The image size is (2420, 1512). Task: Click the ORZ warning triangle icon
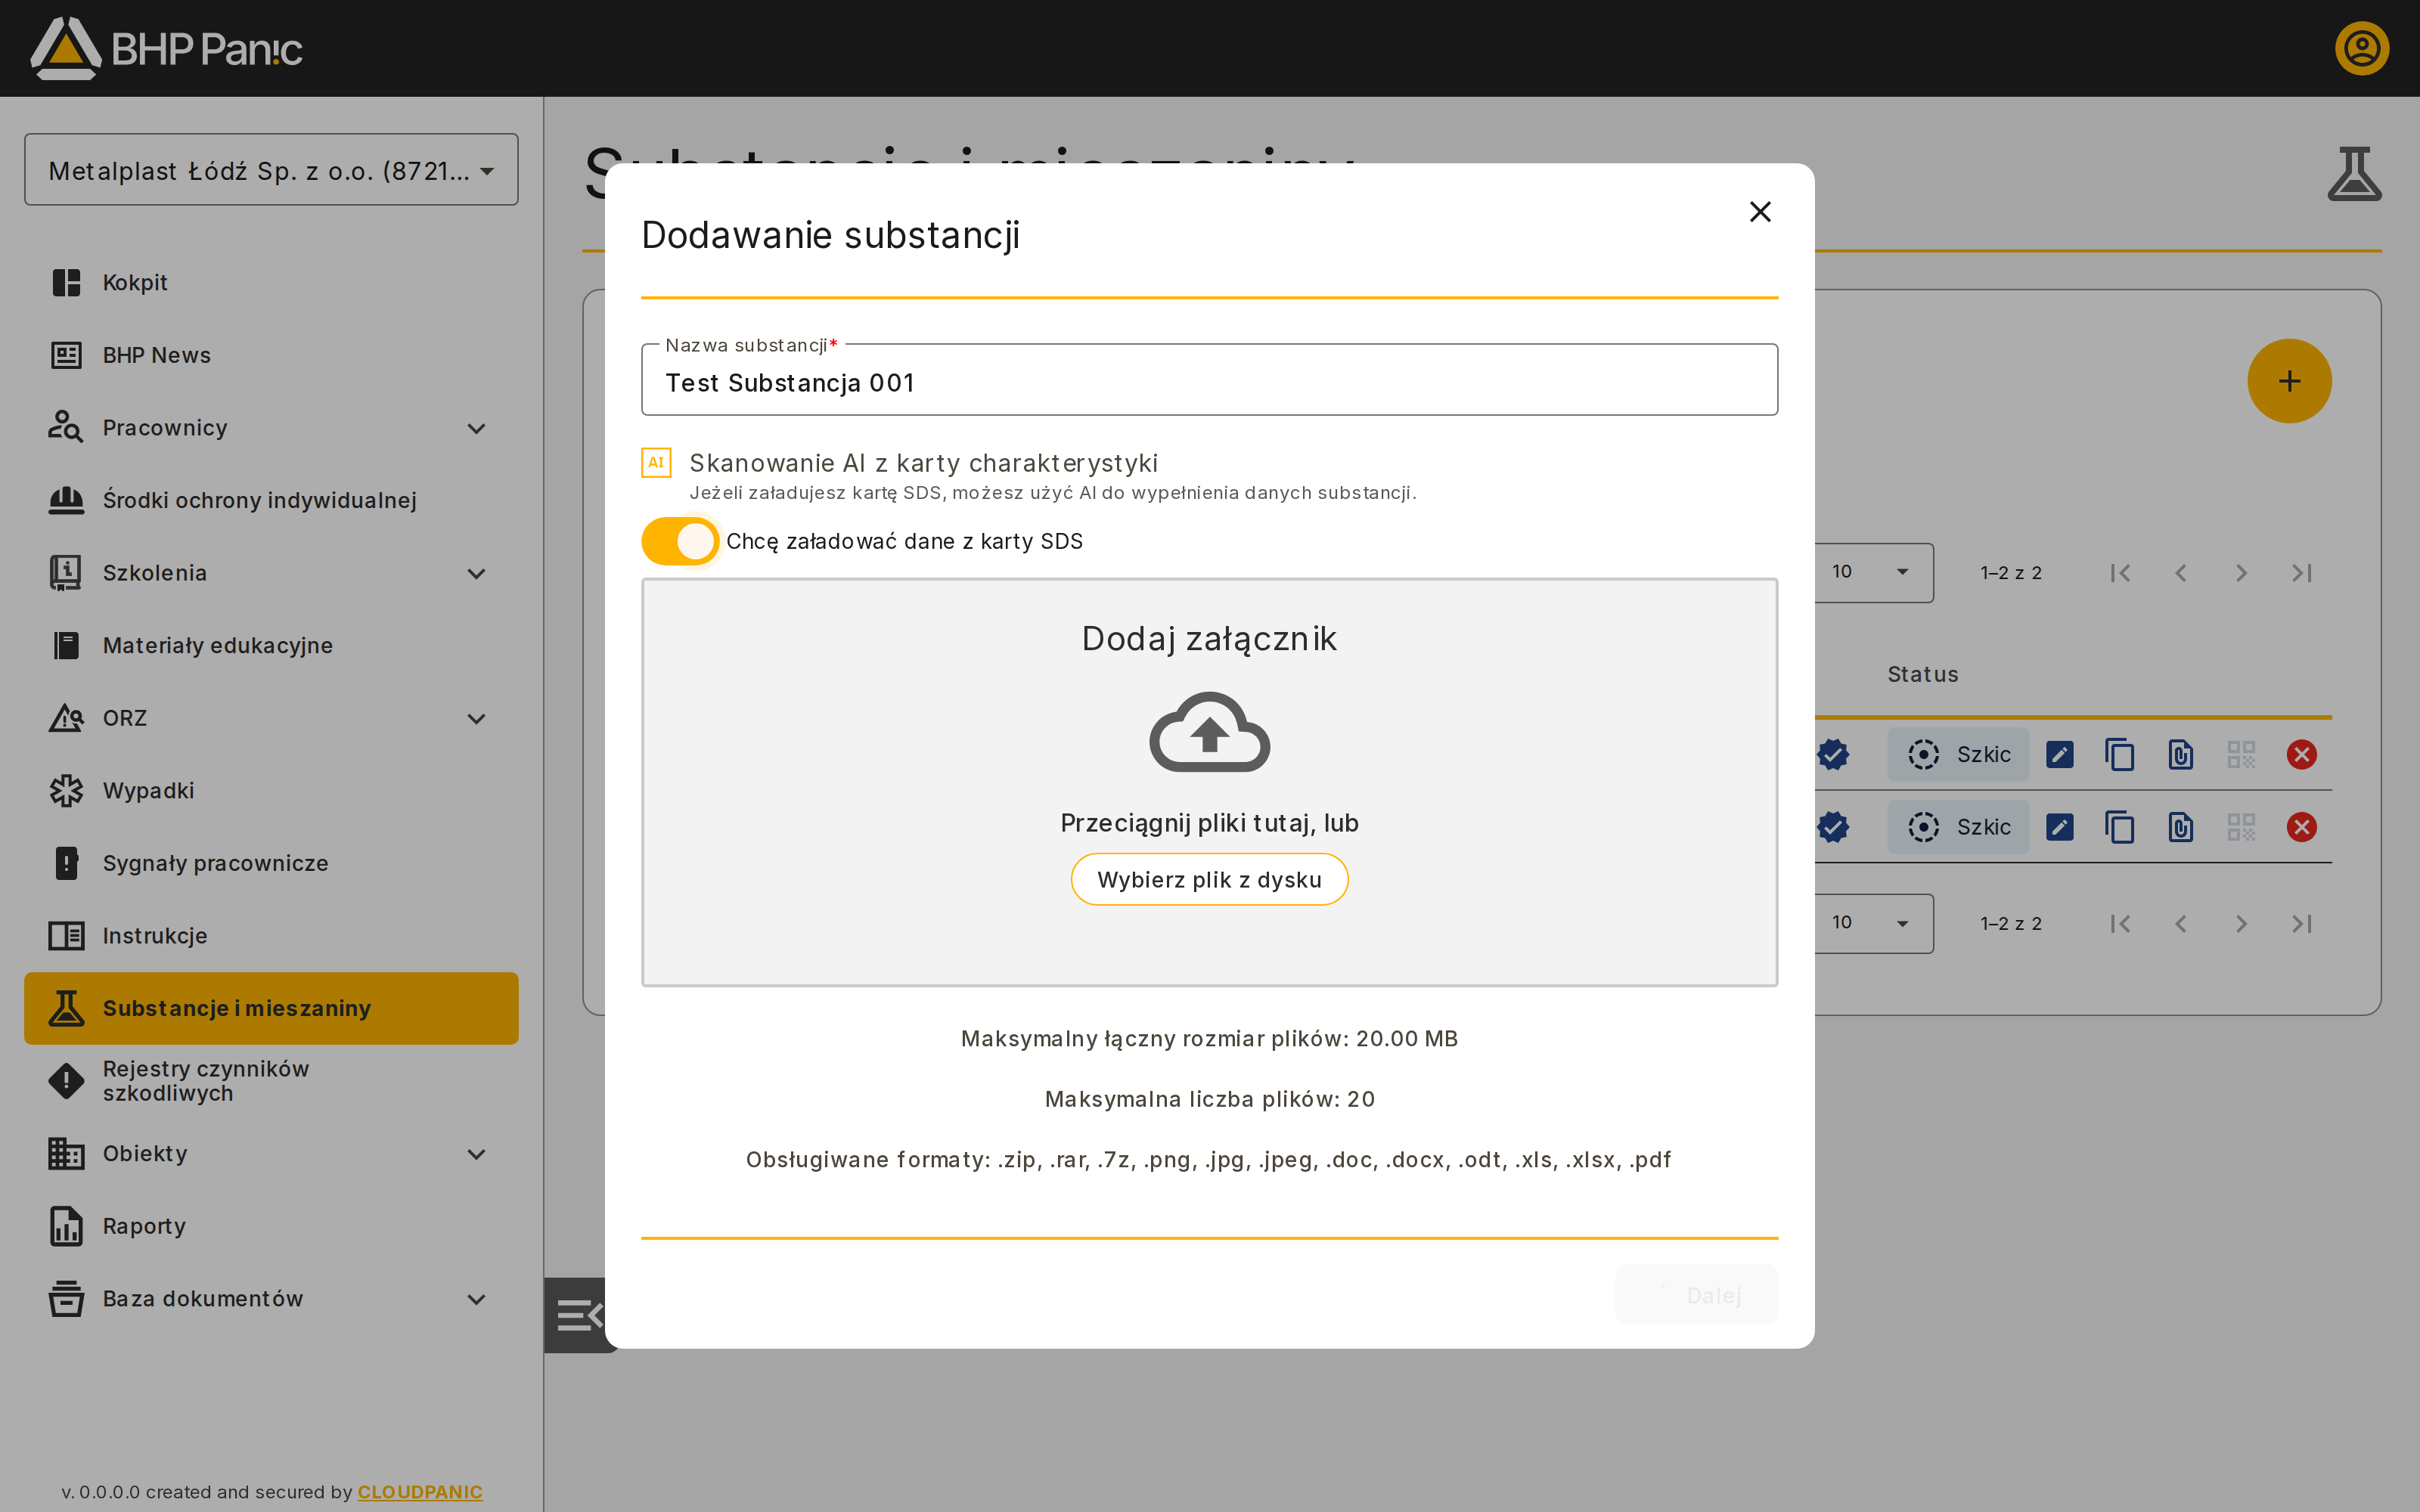66,718
